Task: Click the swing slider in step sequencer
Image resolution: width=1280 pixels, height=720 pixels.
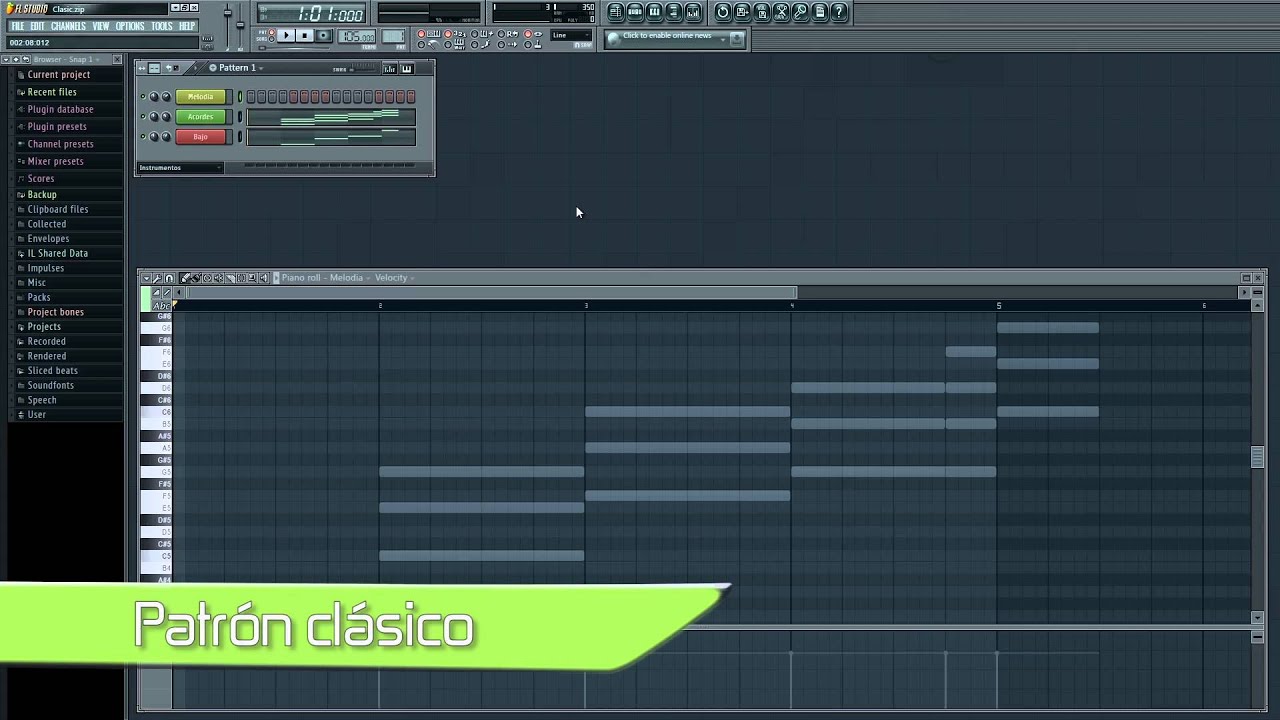Action: (363, 69)
